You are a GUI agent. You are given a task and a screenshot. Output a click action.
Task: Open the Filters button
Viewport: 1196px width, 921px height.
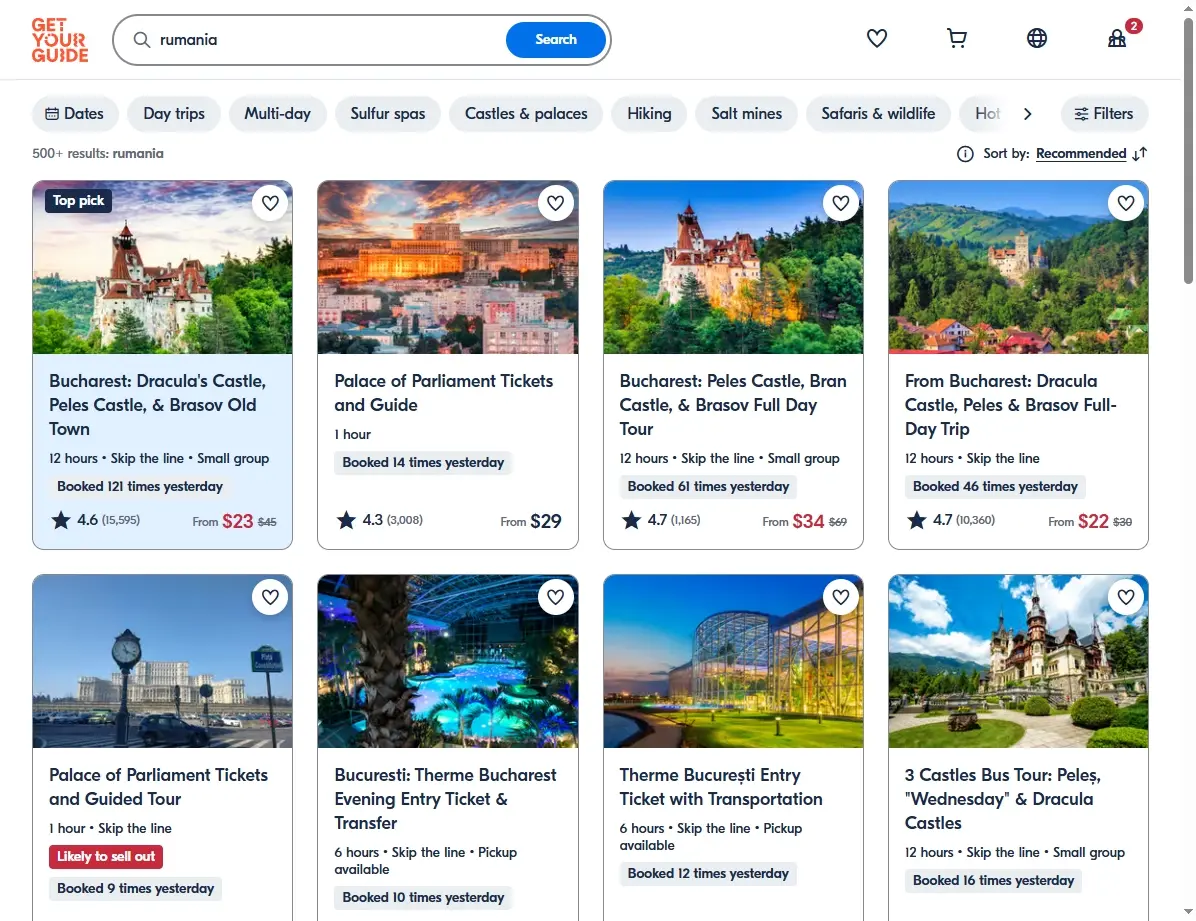coord(1104,114)
